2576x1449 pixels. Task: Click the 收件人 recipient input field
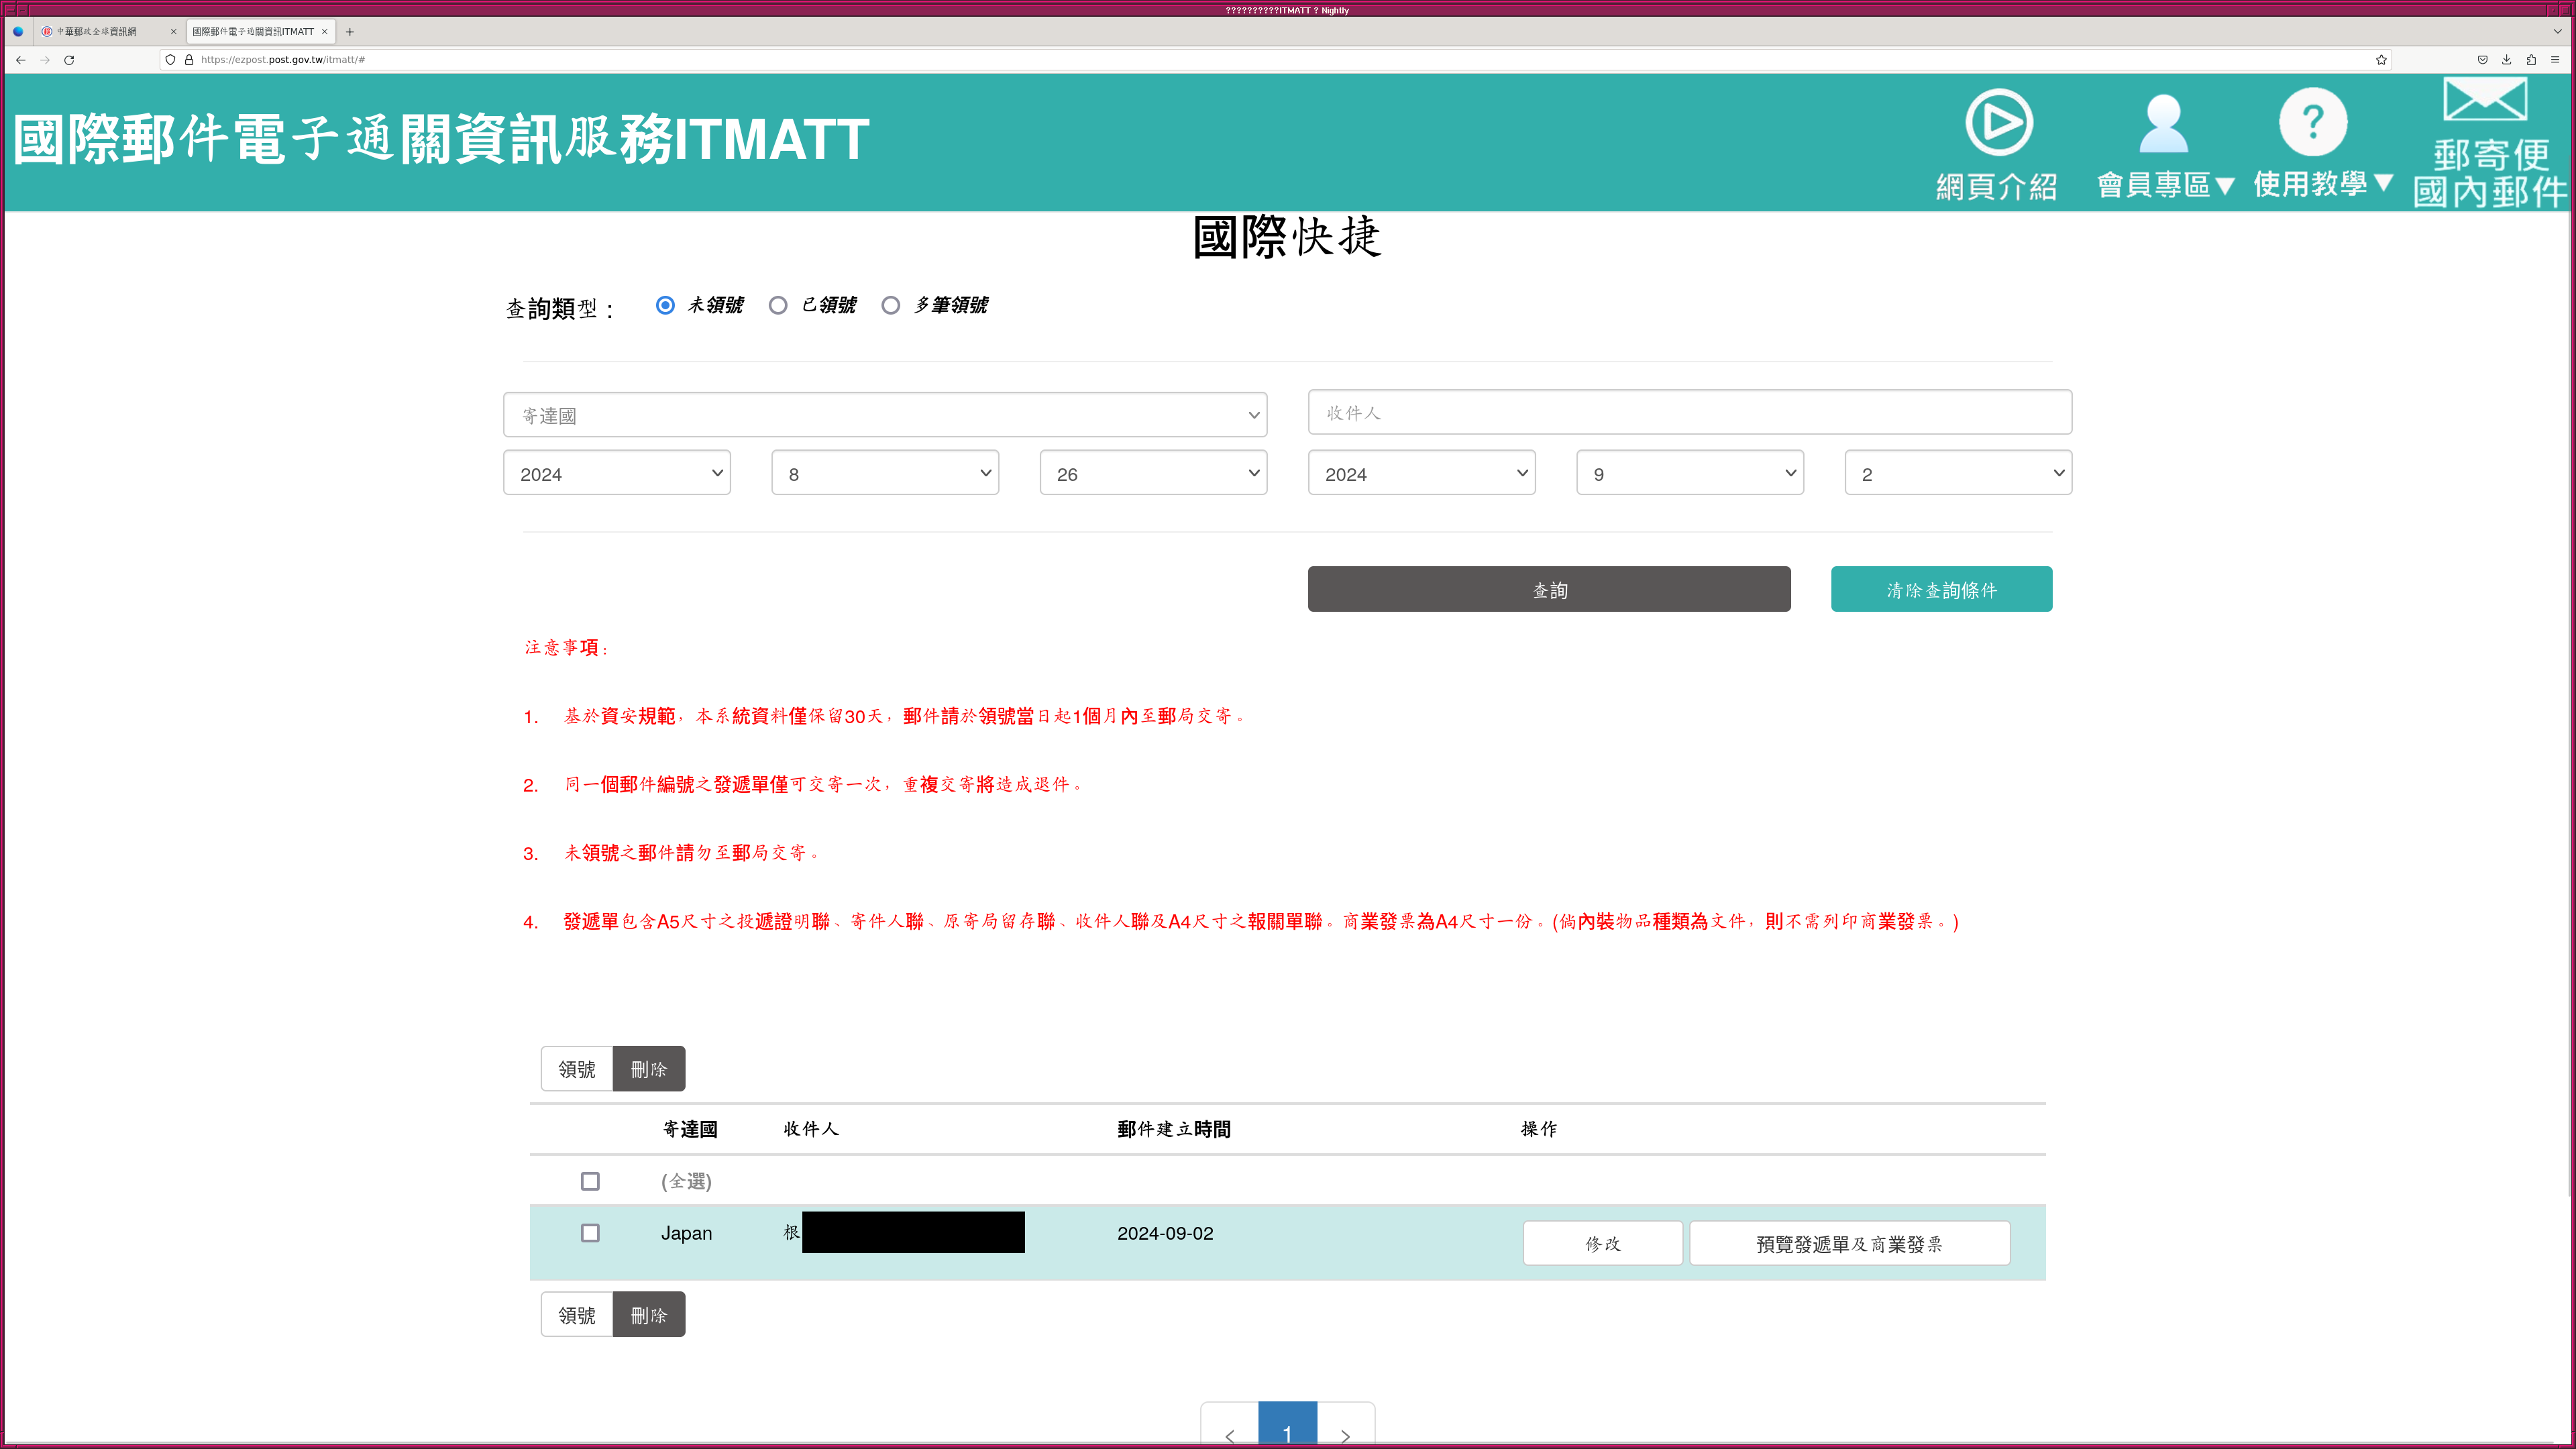tap(1689, 412)
